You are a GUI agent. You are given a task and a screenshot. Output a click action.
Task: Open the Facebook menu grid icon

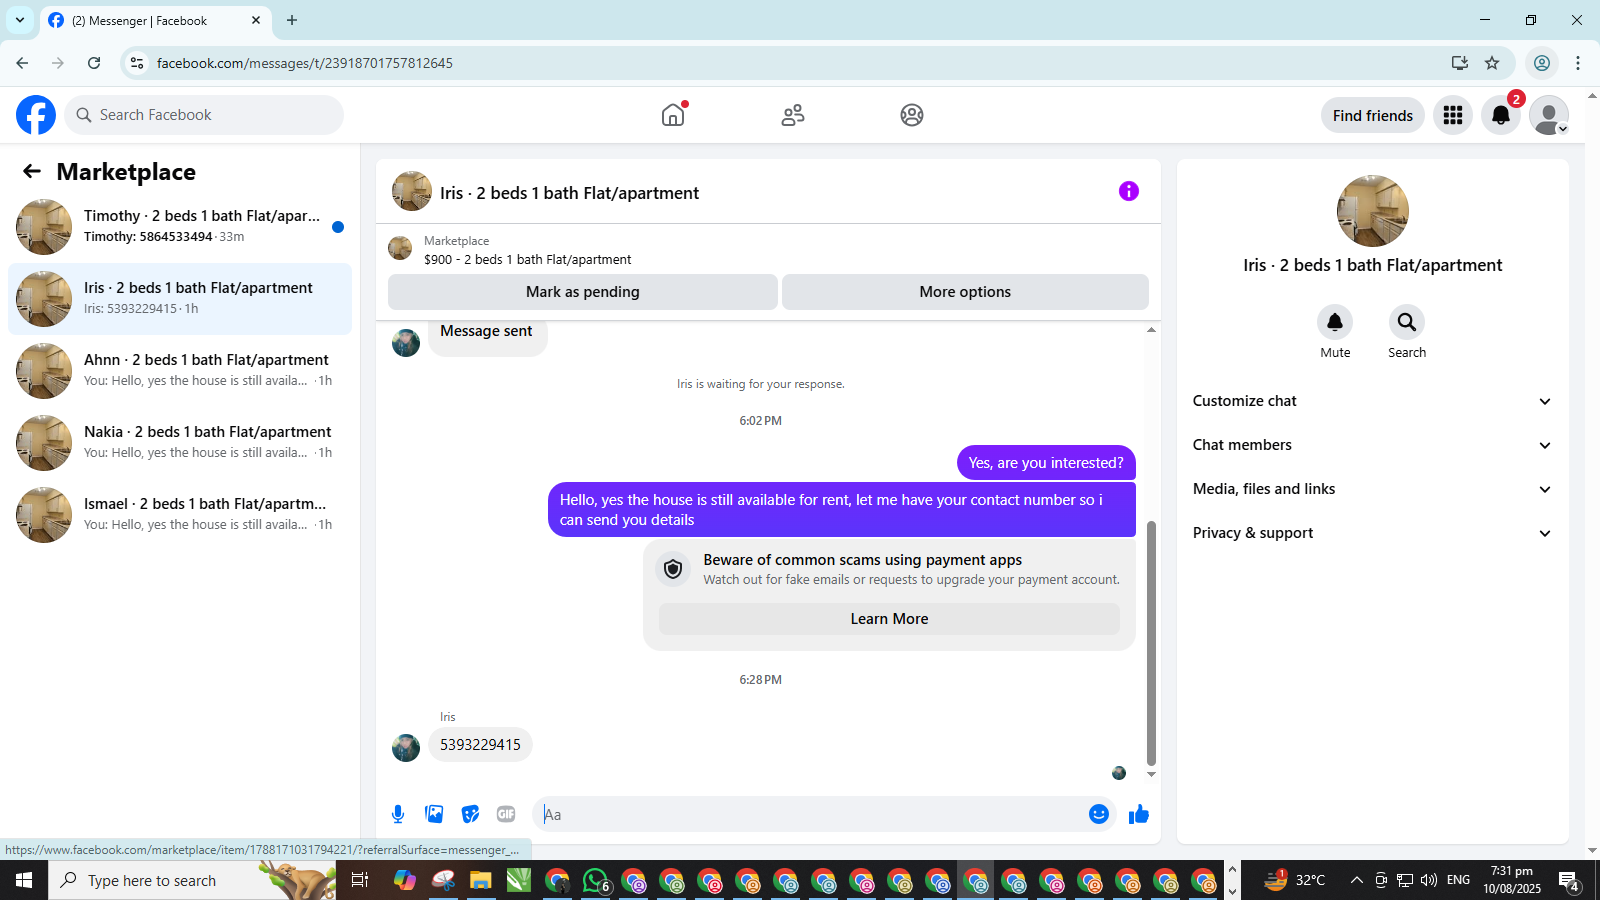[x=1453, y=115]
